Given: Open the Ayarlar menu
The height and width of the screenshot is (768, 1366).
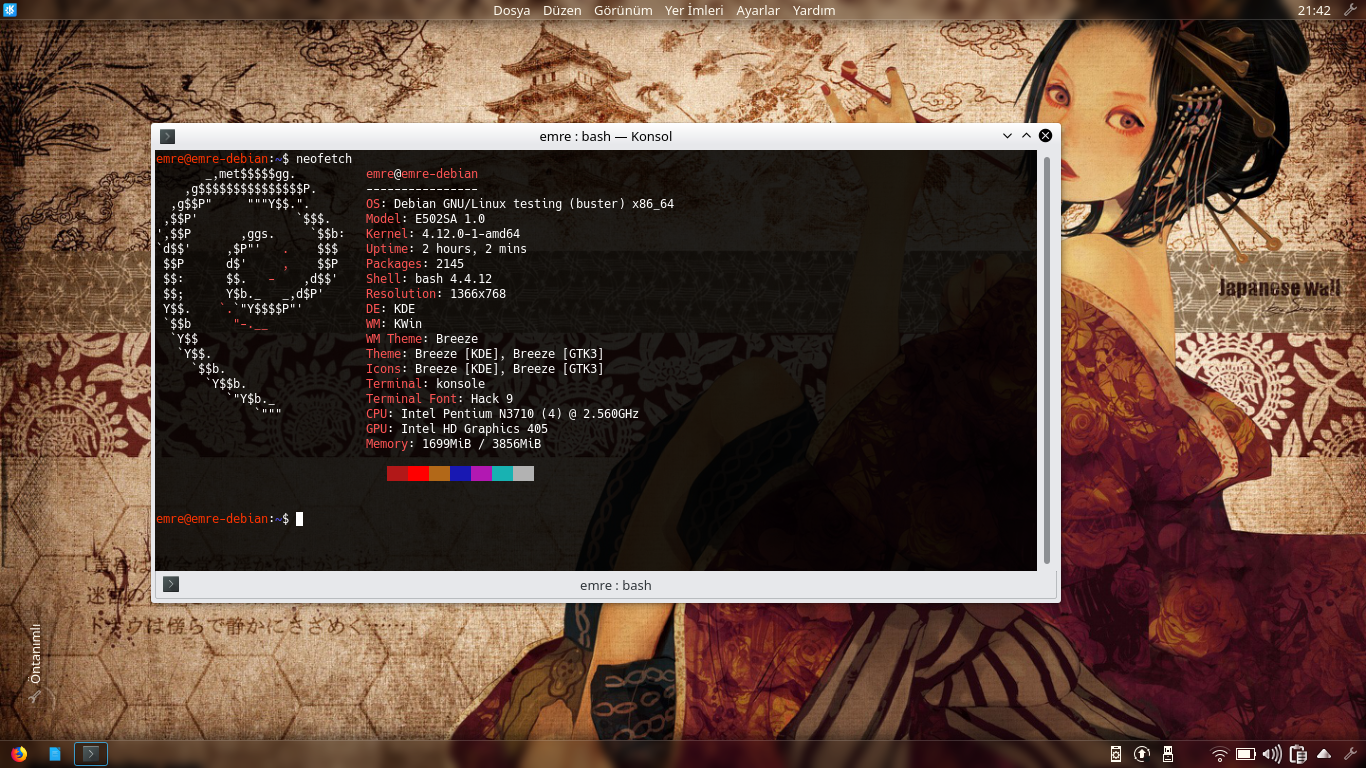Looking at the screenshot, I should coord(758,10).
